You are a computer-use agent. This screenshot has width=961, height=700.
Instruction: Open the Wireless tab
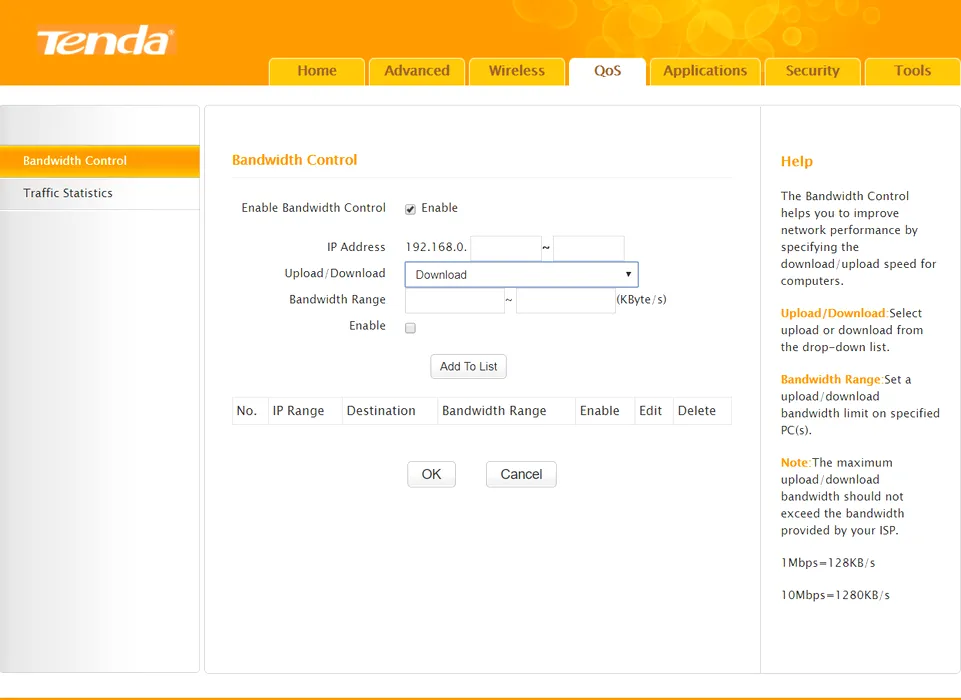pos(517,71)
